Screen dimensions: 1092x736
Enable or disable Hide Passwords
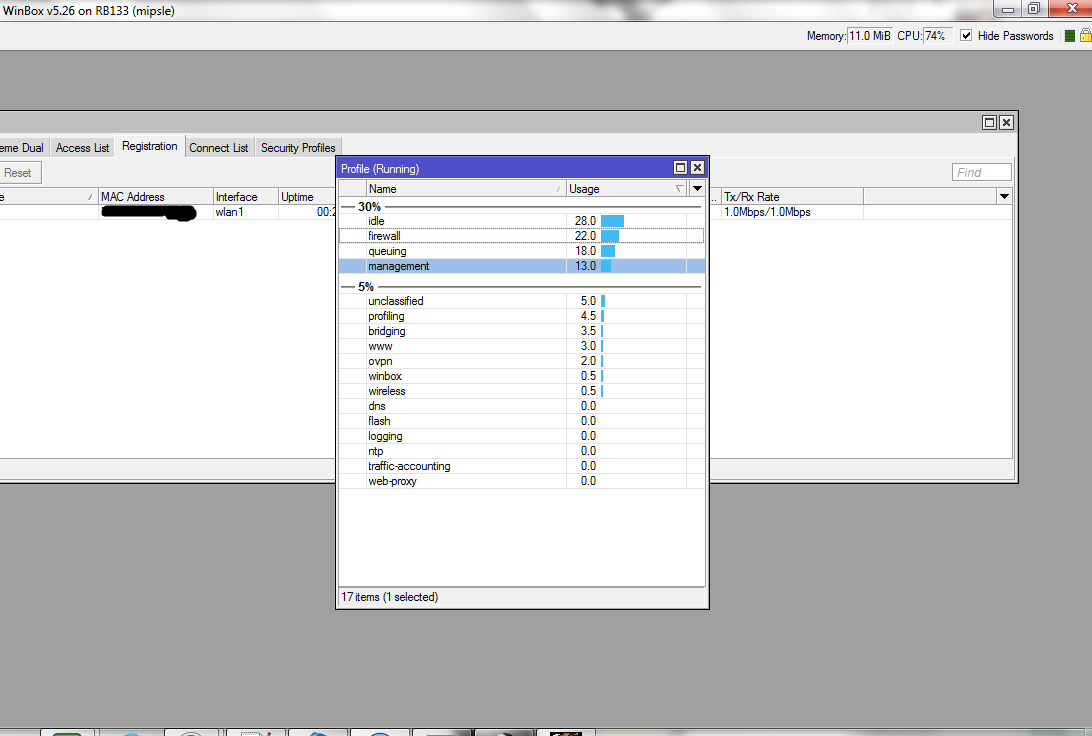point(965,35)
